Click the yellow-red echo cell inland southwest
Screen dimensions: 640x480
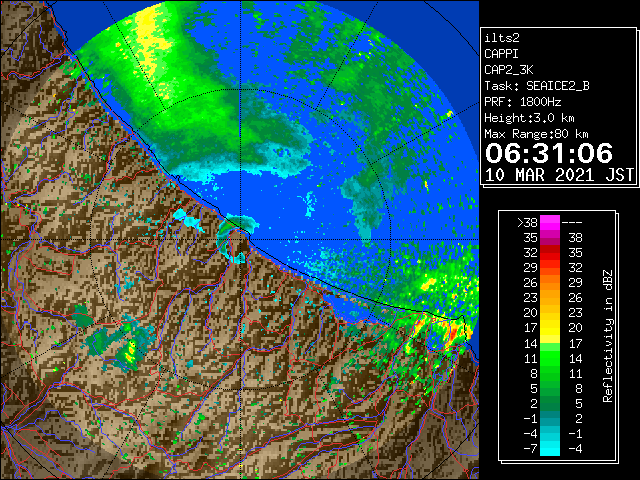coord(131,353)
